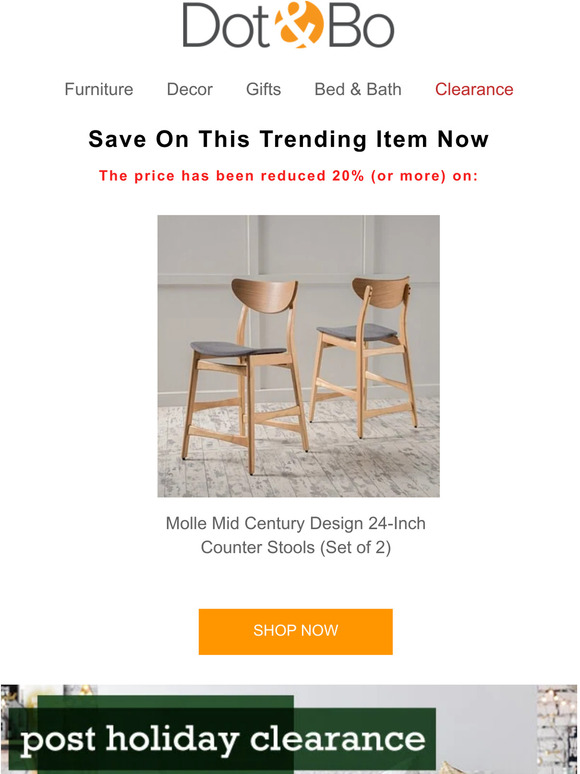This screenshot has width=580, height=774.
Task: Open the Molle Mid Century Design title link
Action: click(x=296, y=523)
